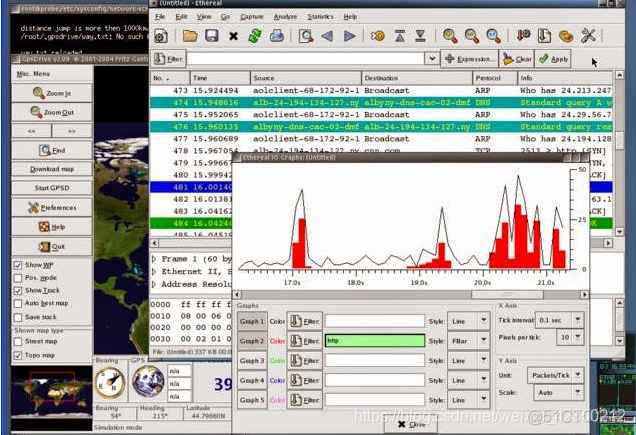This screenshot has width=636, height=435.
Task: Save capture with floppy disk icon
Action: coord(212,36)
